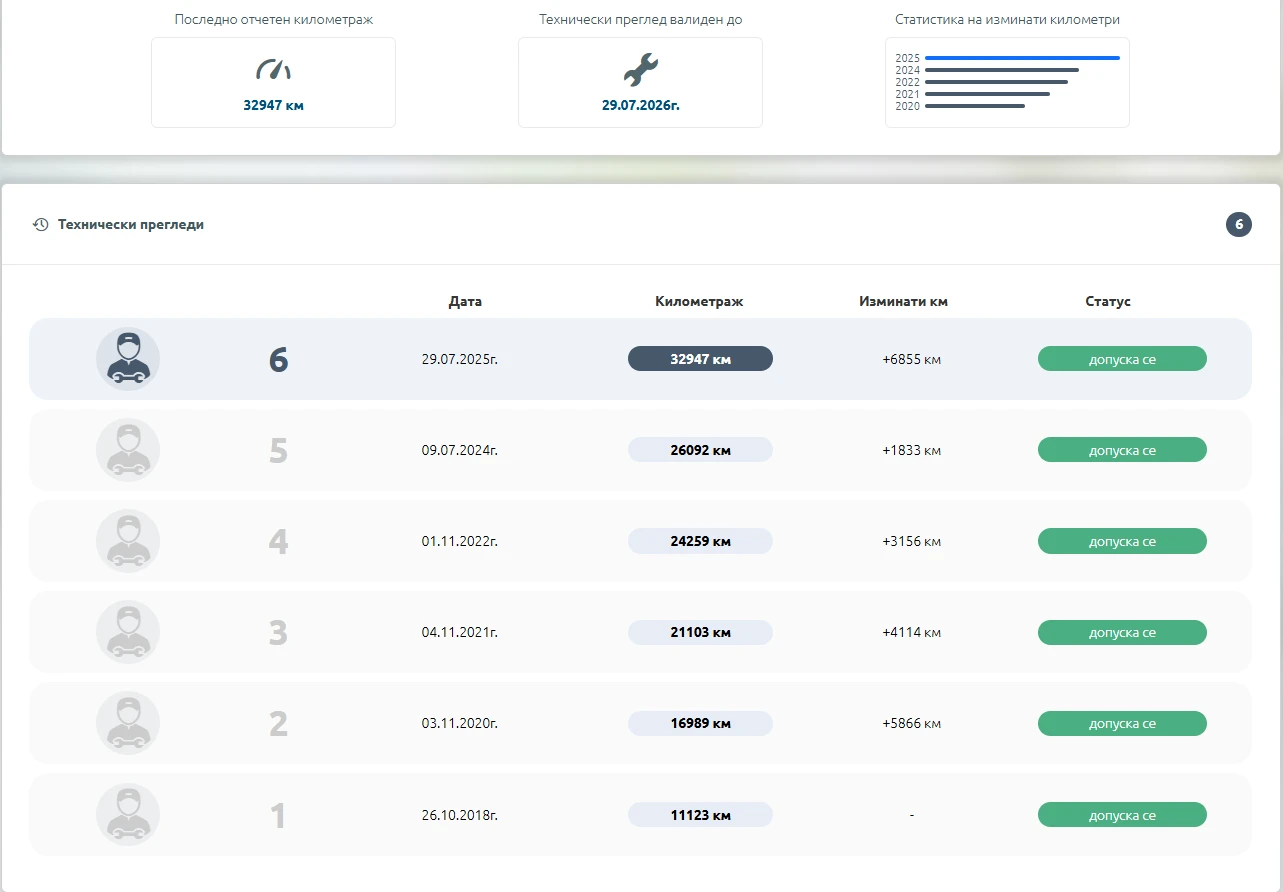Click the history clock icon beside Технически прегледи
The image size is (1283, 892).
pos(40,225)
